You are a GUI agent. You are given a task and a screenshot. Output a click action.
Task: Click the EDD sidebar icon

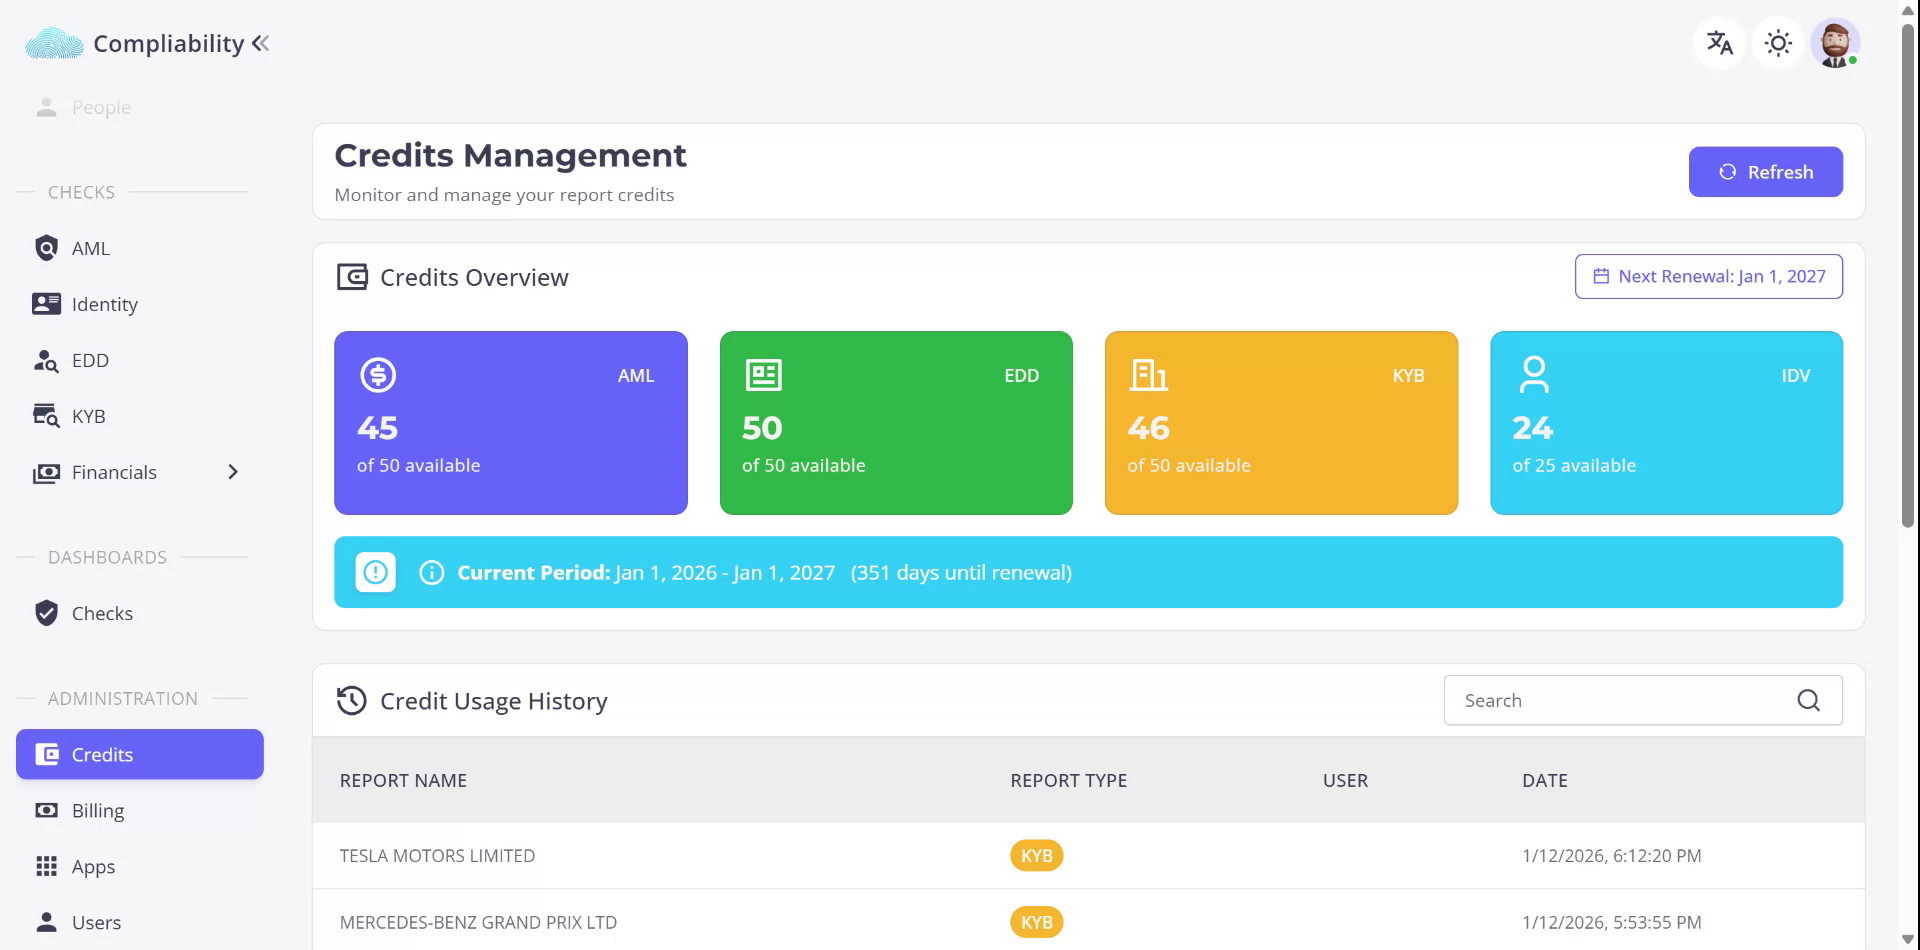coord(46,360)
